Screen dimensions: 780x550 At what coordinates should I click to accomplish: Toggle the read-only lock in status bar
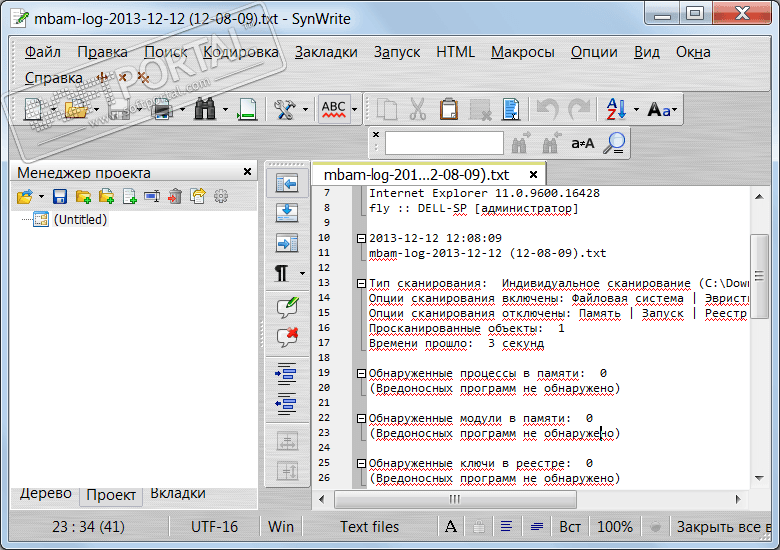point(479,527)
